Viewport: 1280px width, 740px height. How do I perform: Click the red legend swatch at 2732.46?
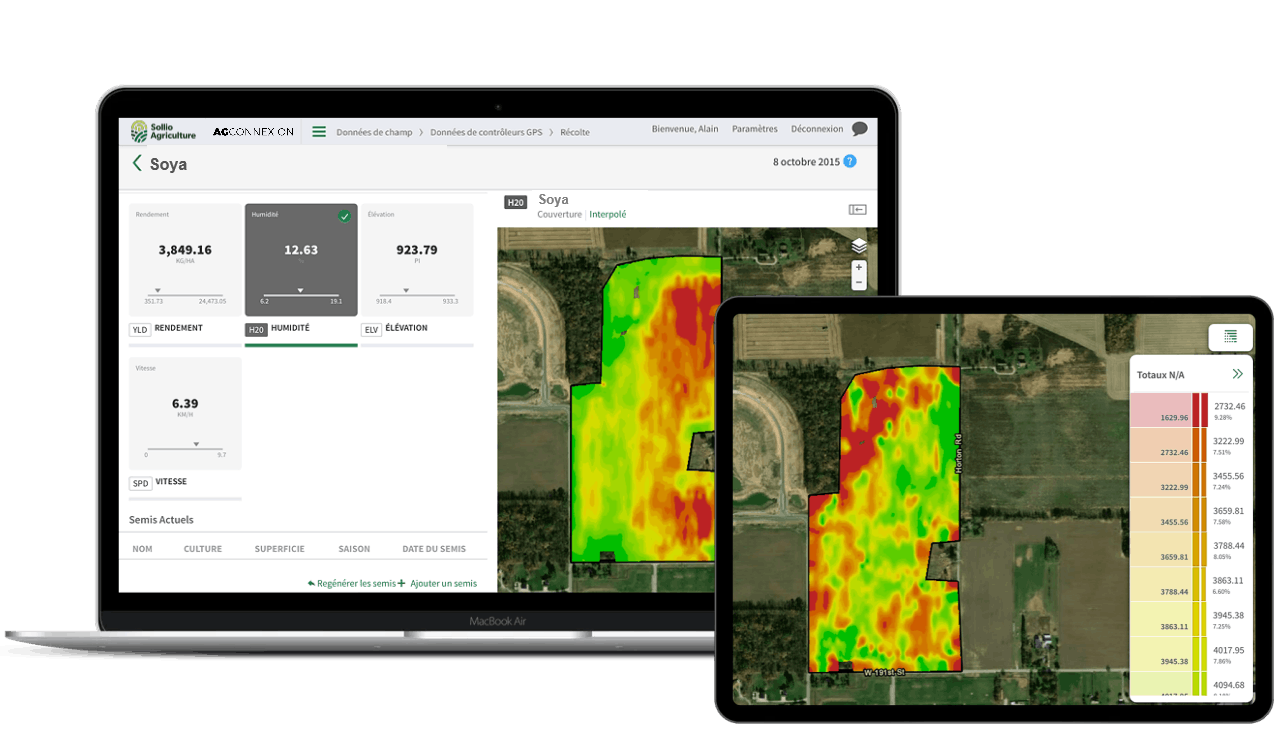(x=1200, y=411)
